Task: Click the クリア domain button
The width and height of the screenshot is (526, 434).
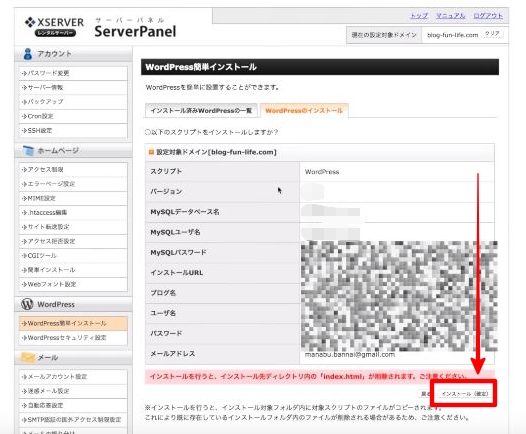Action: coord(492,34)
